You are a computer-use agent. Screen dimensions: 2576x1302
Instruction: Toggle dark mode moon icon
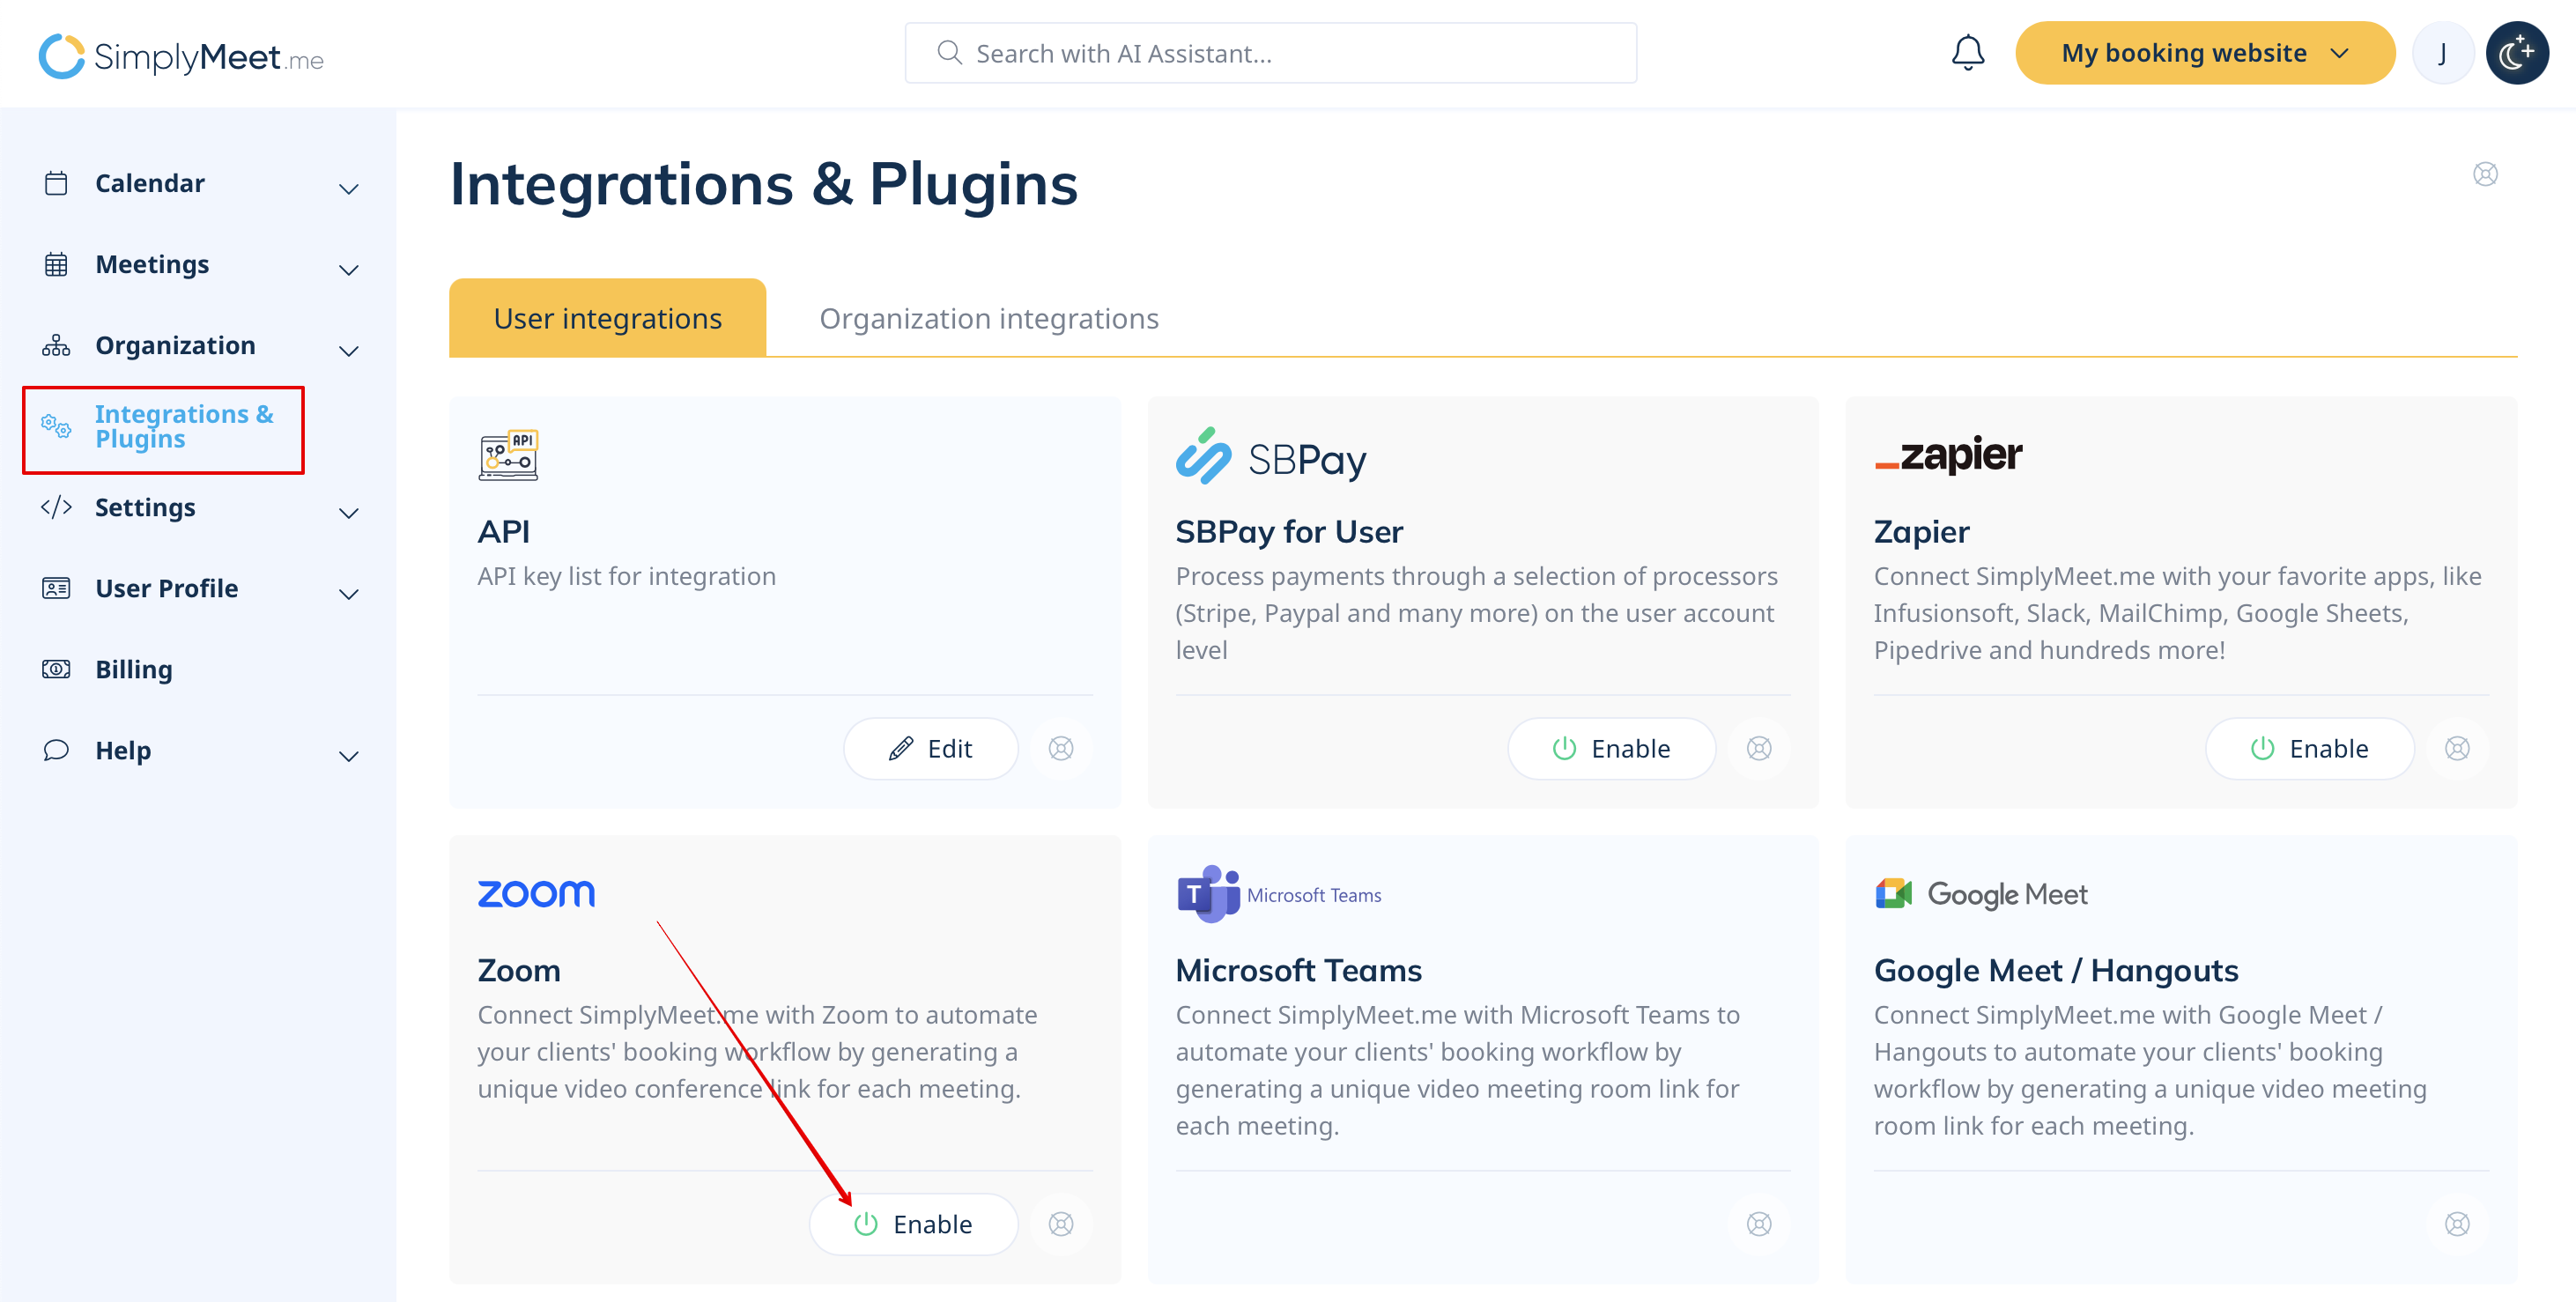[x=2516, y=53]
